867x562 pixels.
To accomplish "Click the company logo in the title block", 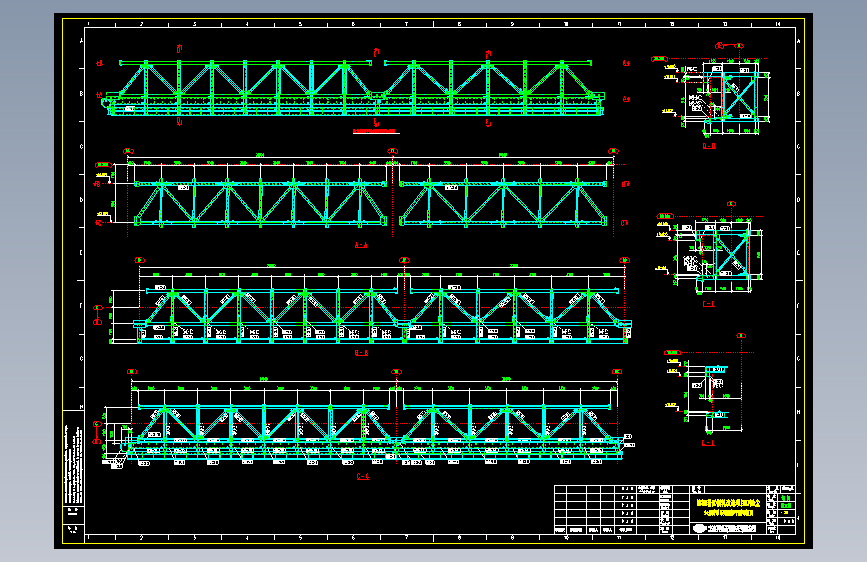I will tap(699, 528).
